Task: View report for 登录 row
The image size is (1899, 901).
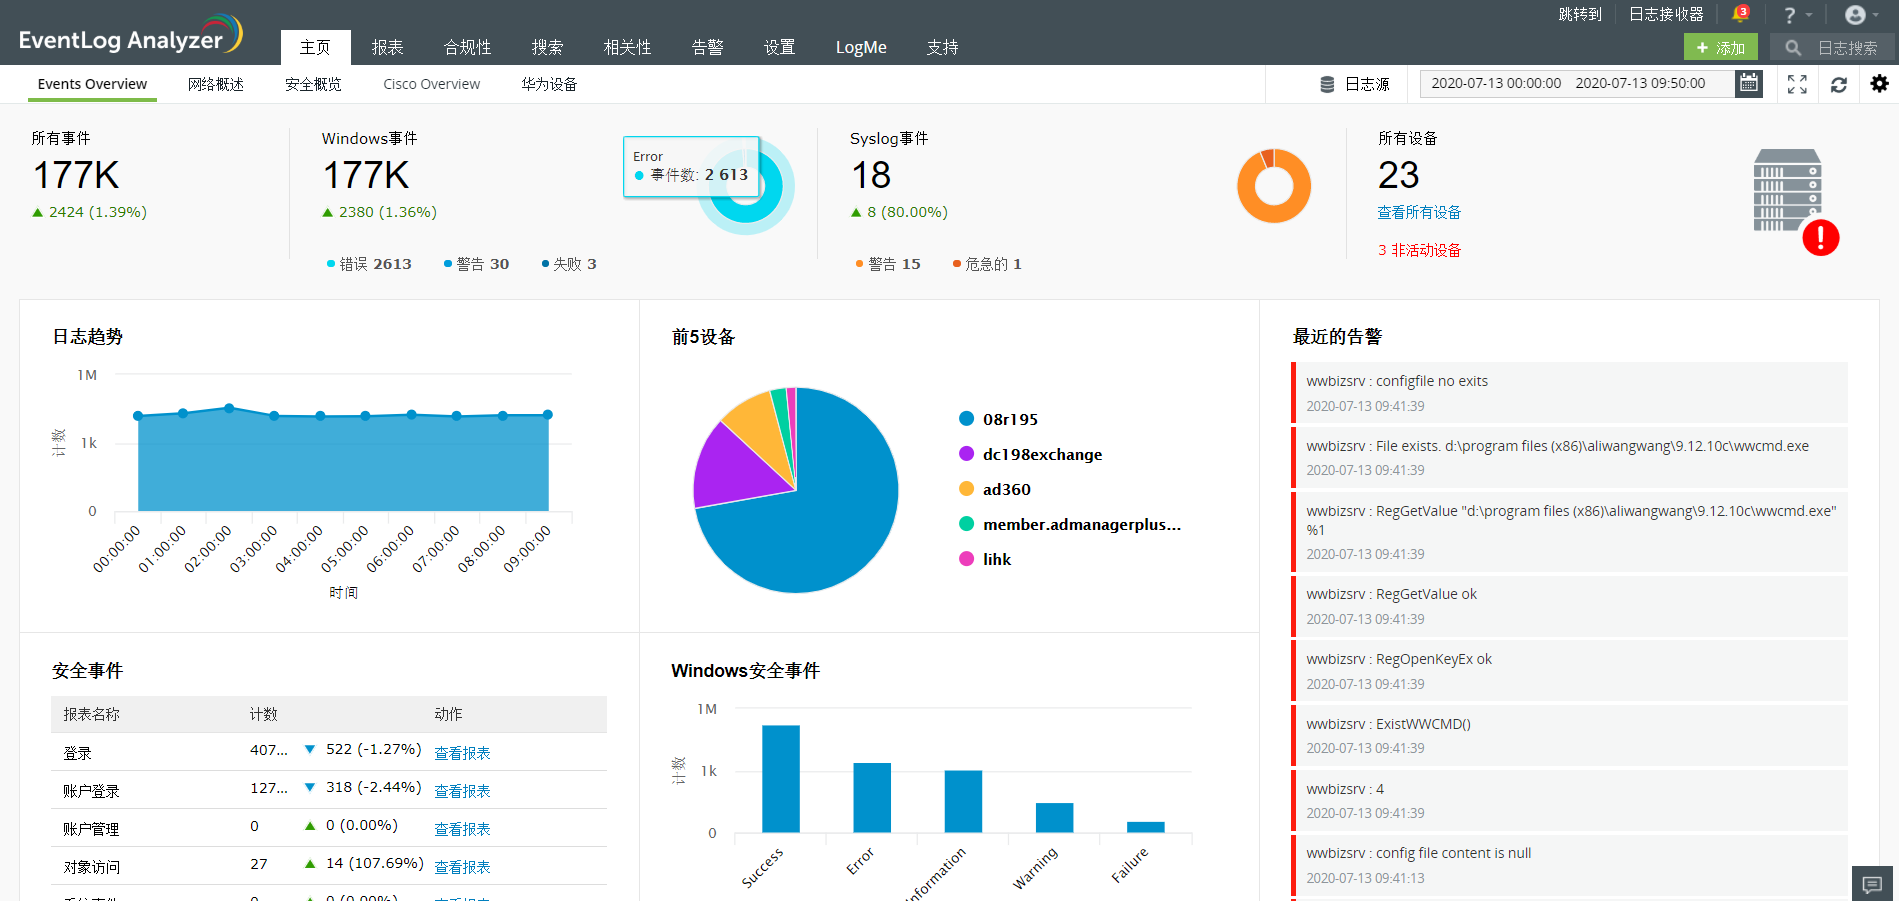Action: 462,753
